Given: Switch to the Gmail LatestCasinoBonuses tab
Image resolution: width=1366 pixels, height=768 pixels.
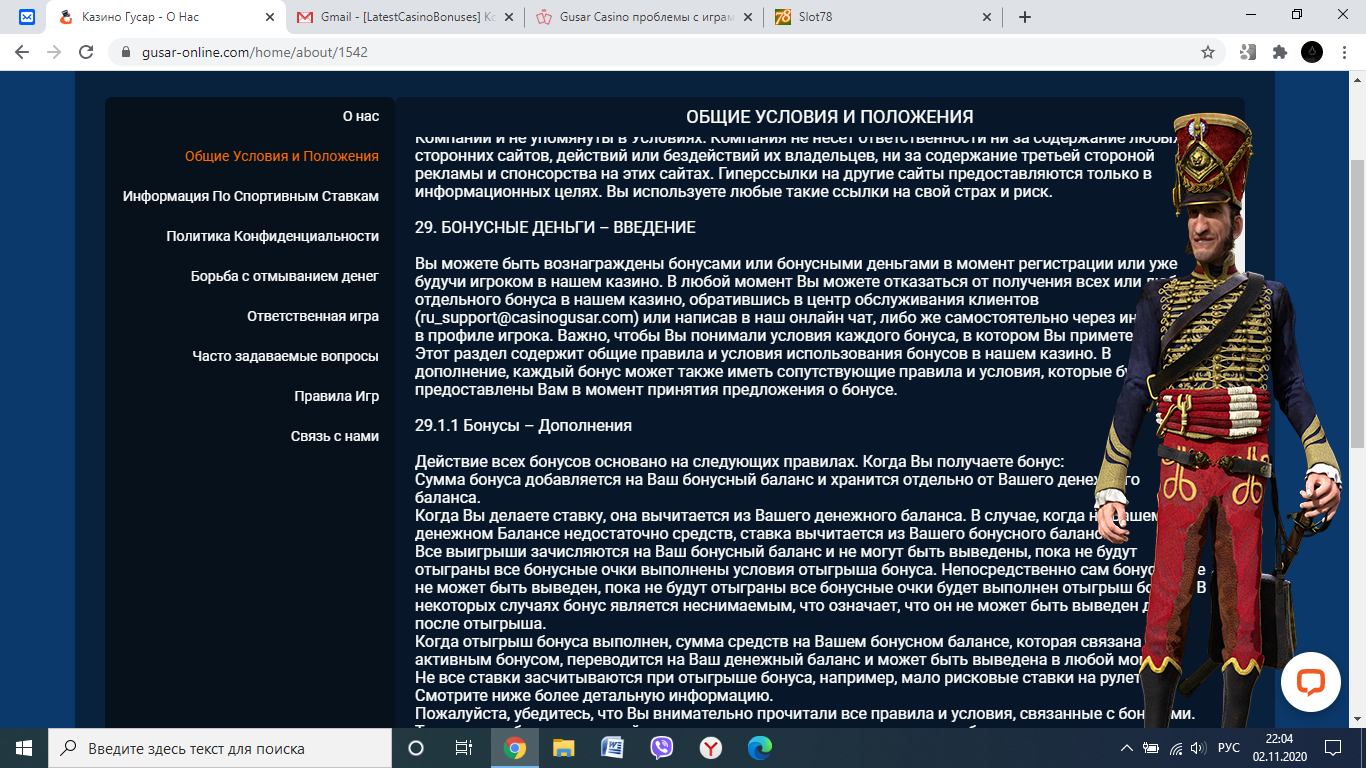Looking at the screenshot, I should (x=407, y=17).
